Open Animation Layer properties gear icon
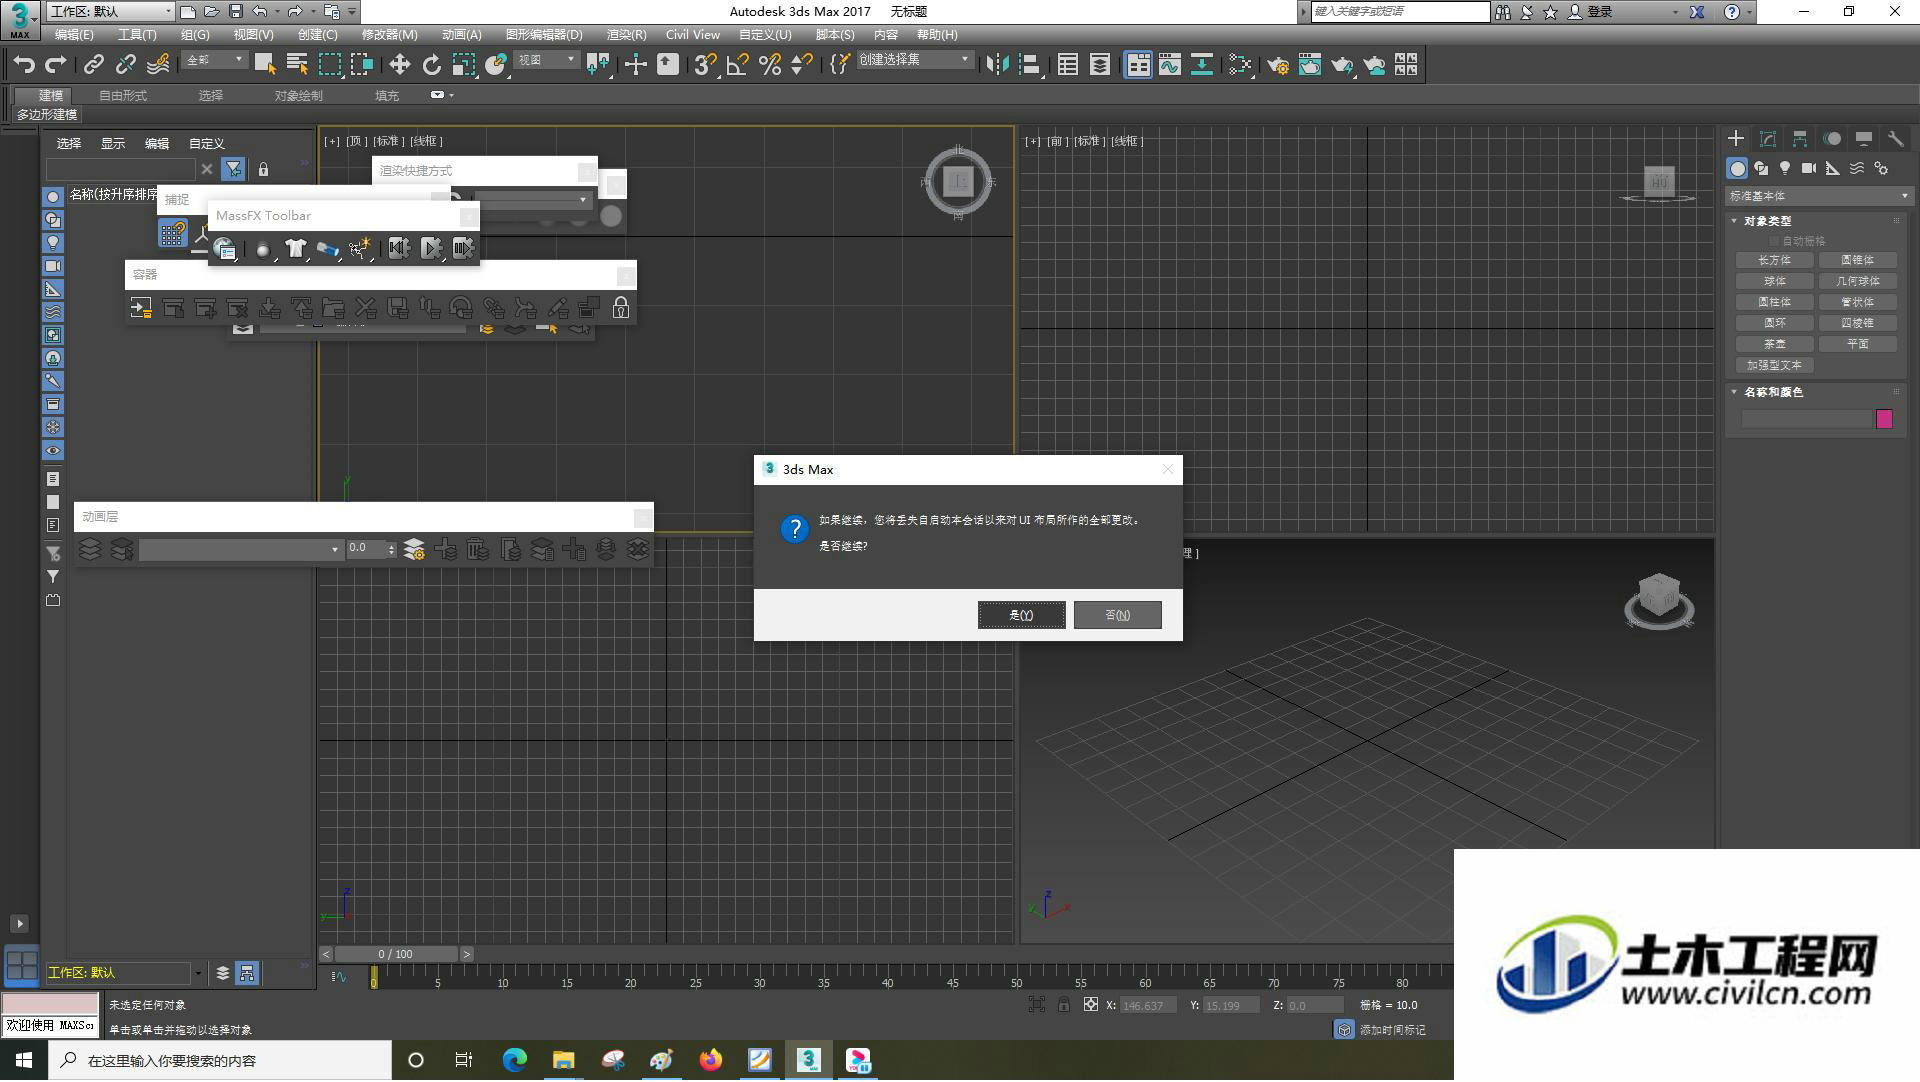Viewport: 1920px width, 1082px height. 414,550
